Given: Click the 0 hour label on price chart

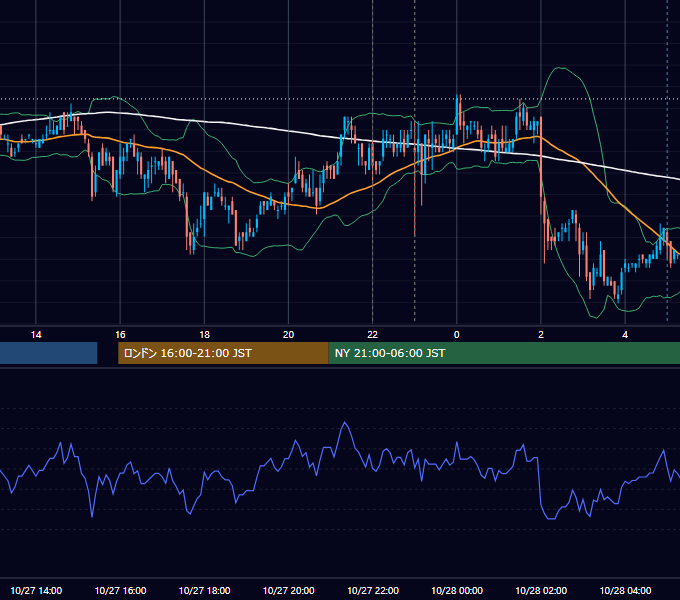Looking at the screenshot, I should pos(457,335).
